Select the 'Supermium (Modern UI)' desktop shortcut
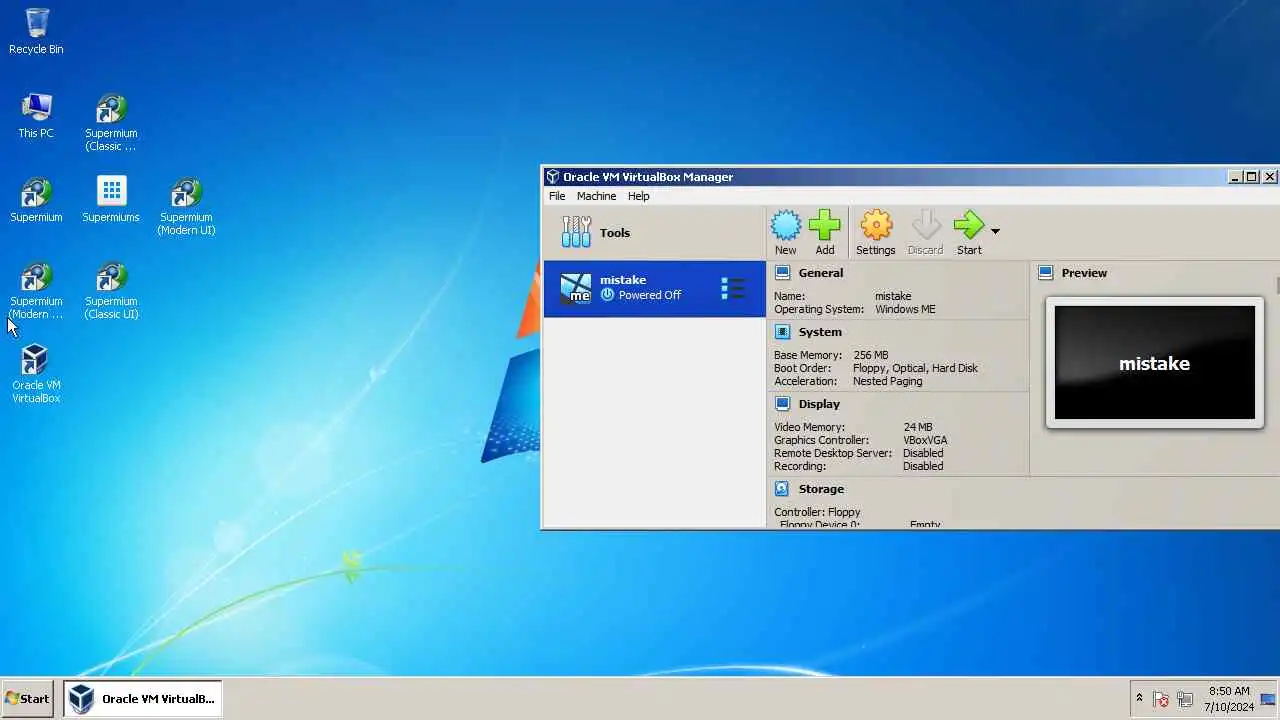This screenshot has height=720, width=1280. click(x=186, y=206)
